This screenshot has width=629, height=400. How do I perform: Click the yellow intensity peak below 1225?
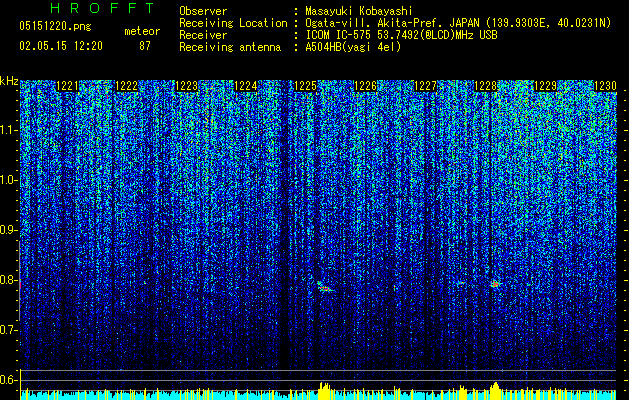click(325, 391)
